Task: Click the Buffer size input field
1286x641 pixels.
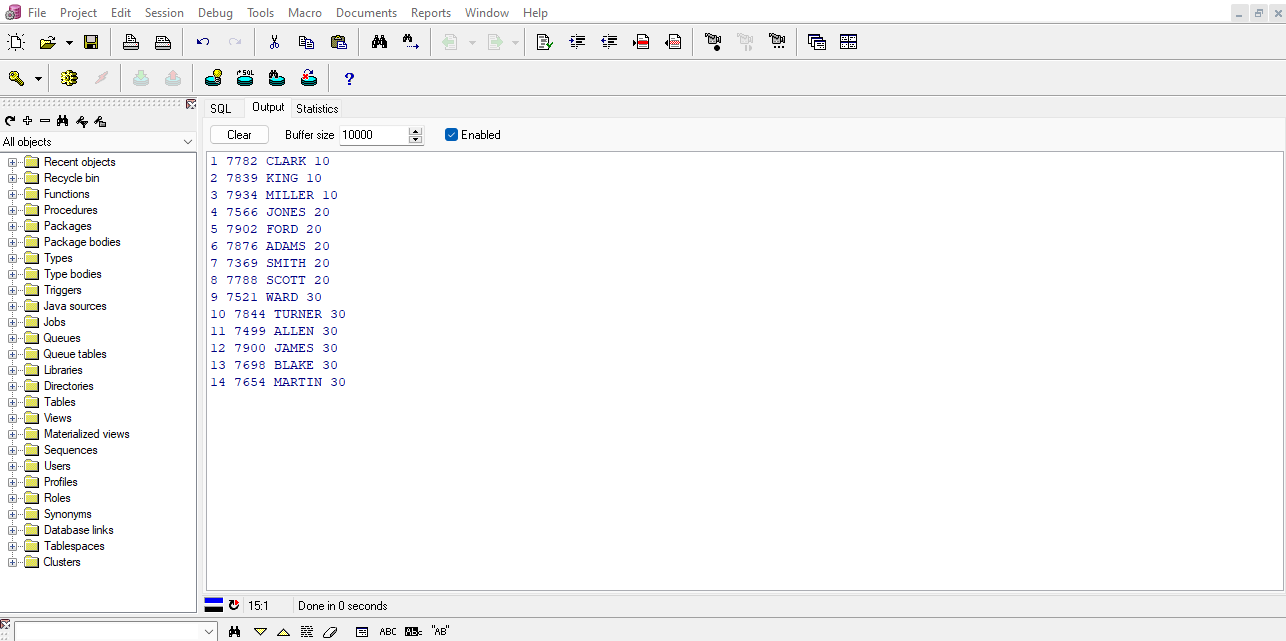Action: click(374, 135)
